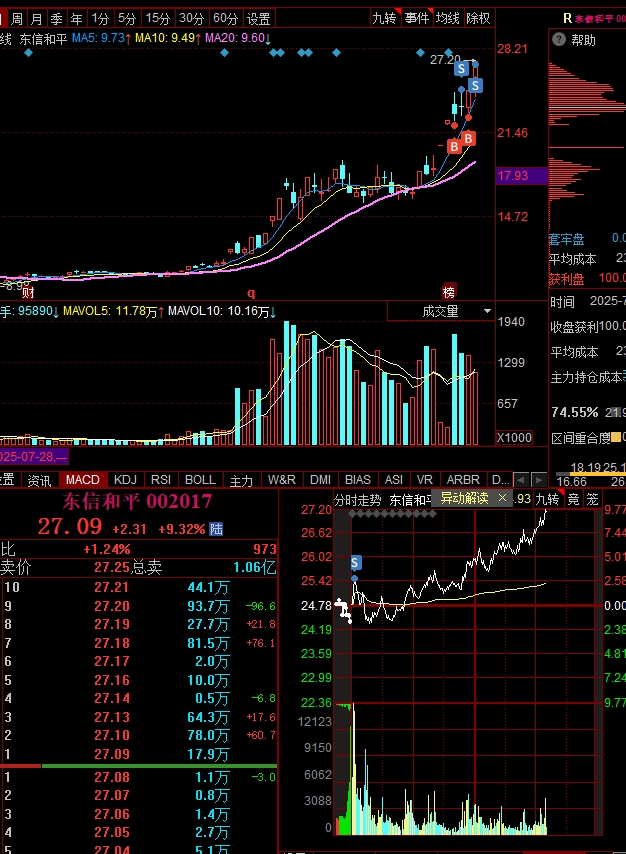Toggle 除权 ex-rights adjustment
The height and width of the screenshot is (854, 626).
478,19
